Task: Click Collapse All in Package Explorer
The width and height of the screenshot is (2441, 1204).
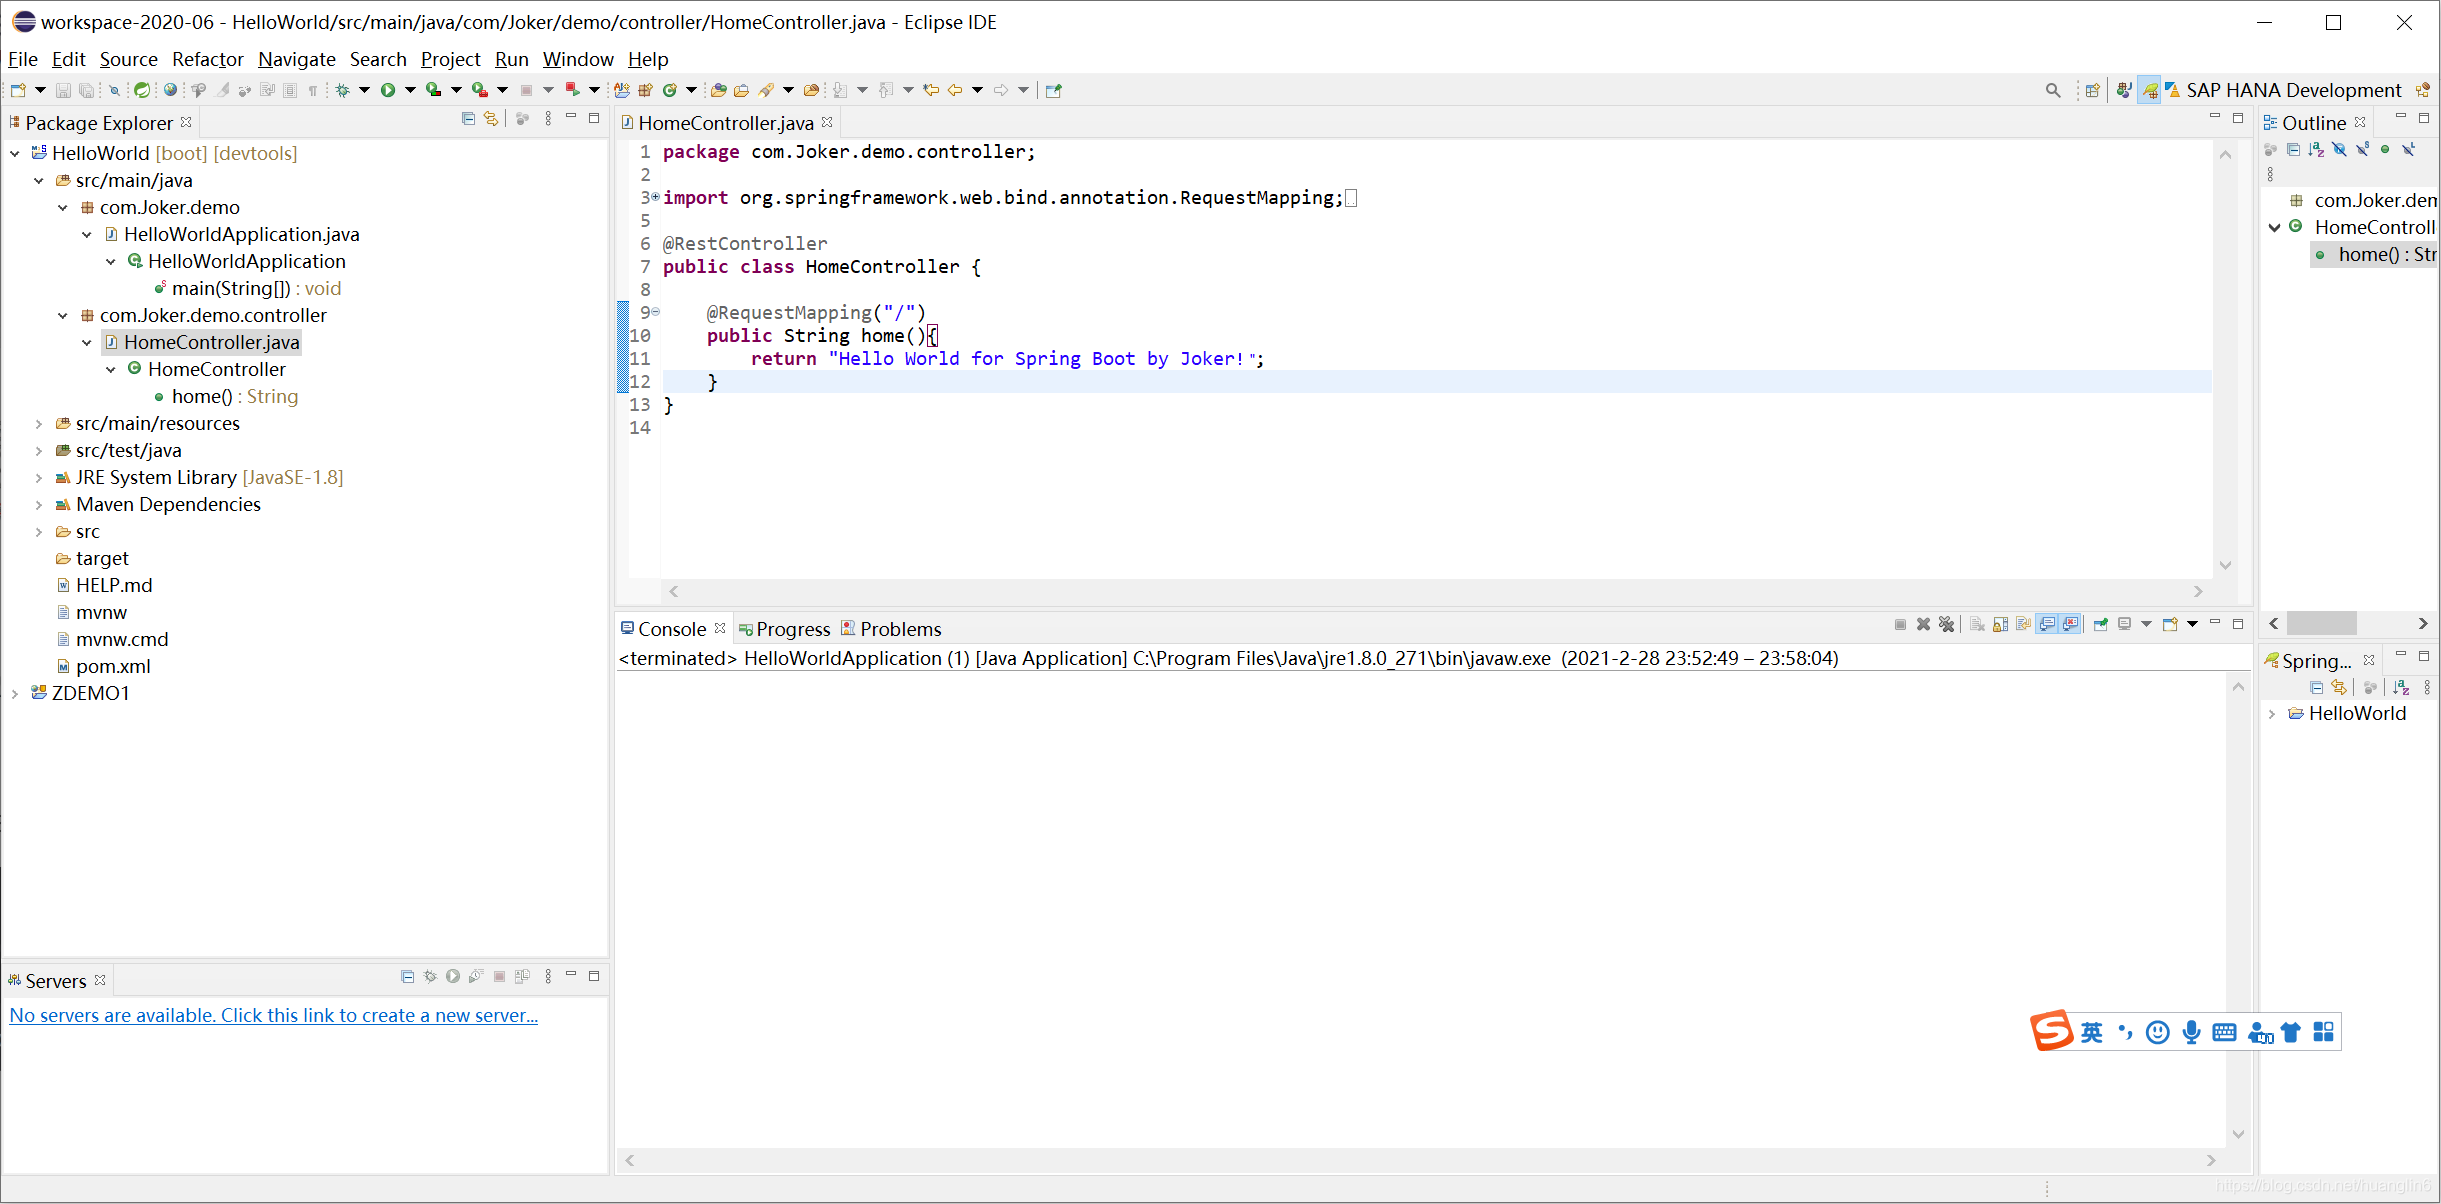Action: [468, 119]
